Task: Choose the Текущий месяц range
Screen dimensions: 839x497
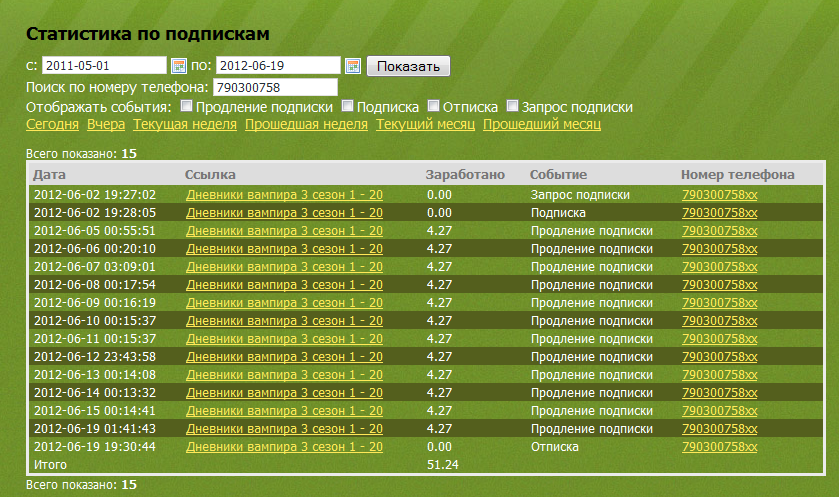Action: [x=425, y=124]
